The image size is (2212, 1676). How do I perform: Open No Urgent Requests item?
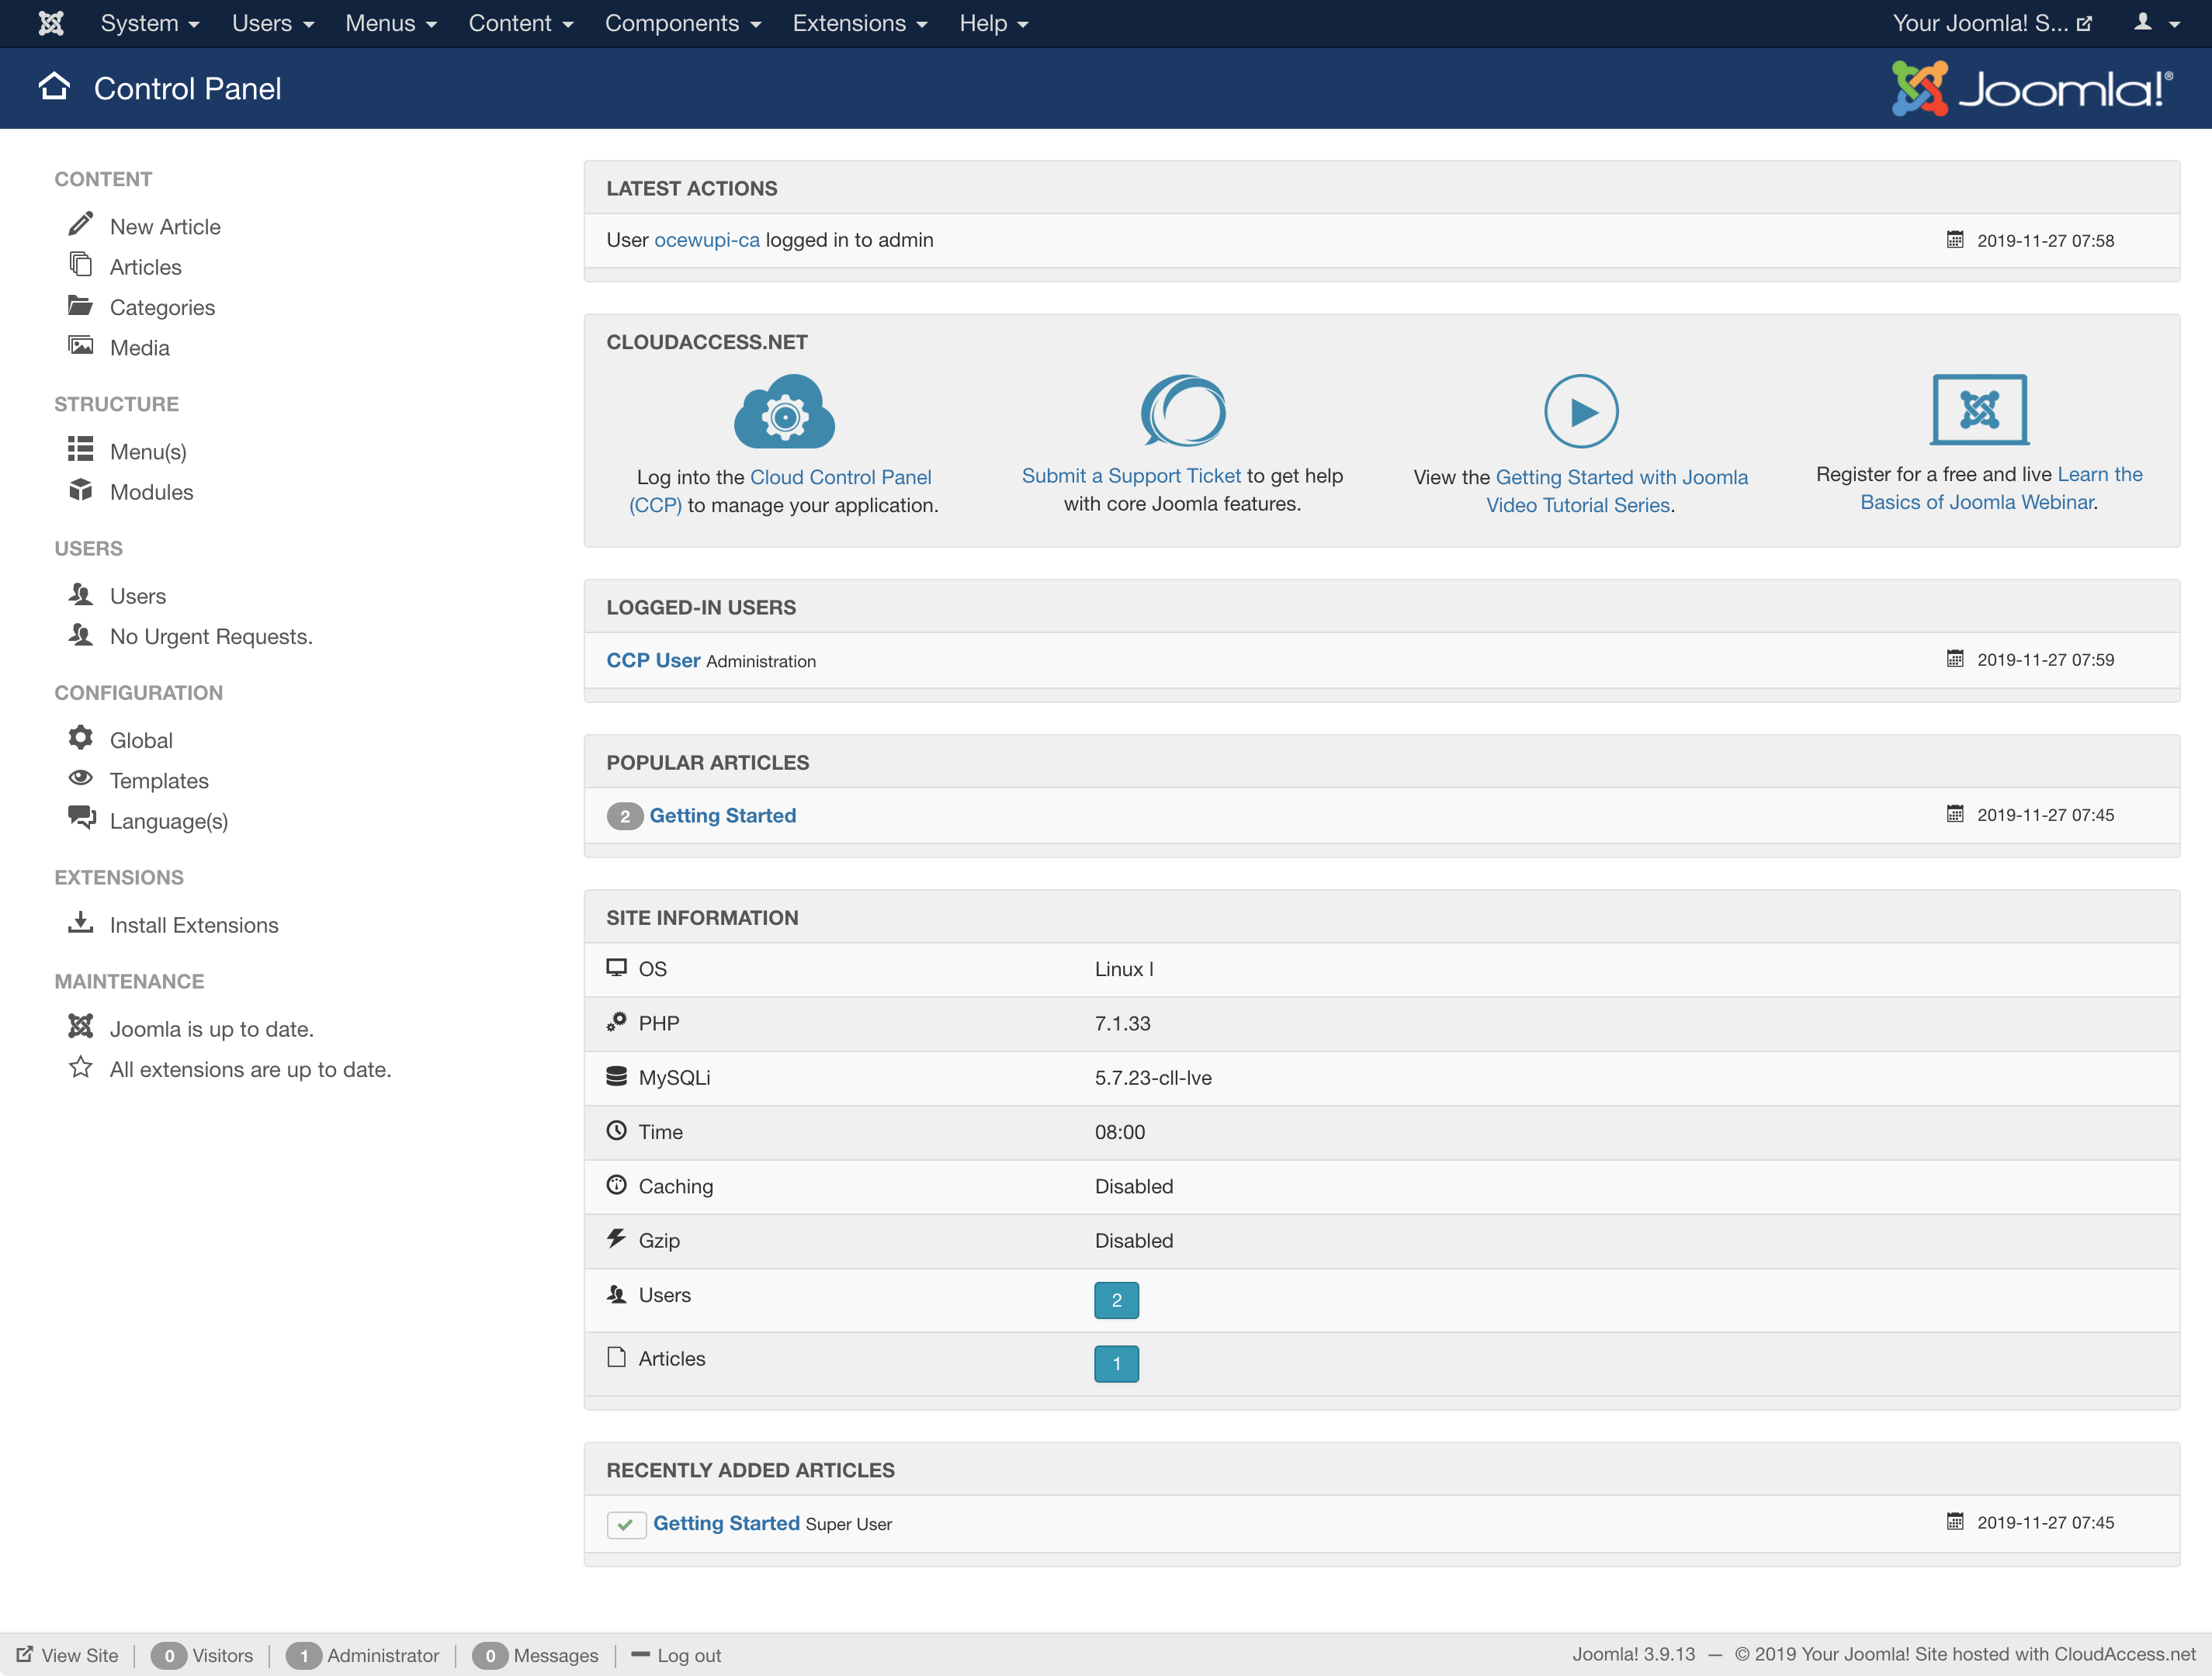coord(211,637)
